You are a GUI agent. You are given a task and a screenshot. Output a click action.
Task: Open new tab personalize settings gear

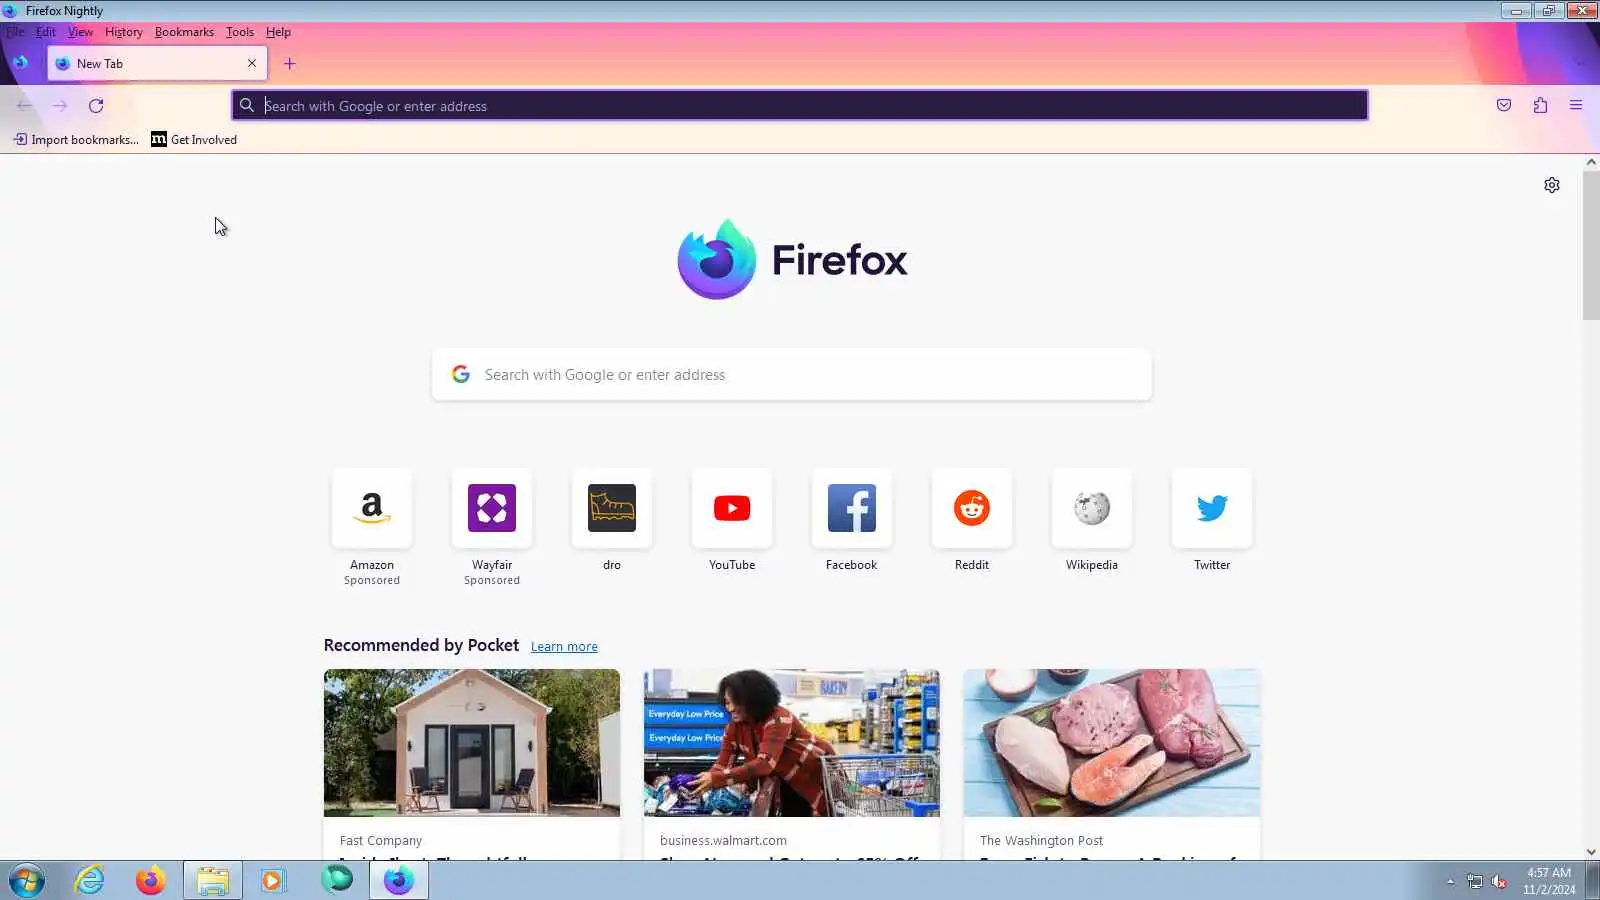(1552, 185)
